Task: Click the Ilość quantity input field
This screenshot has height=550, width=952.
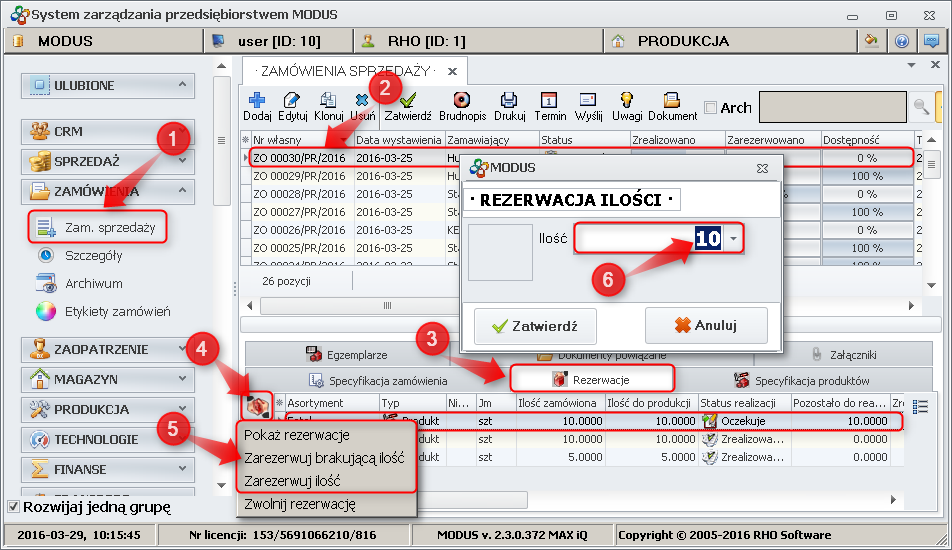Action: (649, 239)
